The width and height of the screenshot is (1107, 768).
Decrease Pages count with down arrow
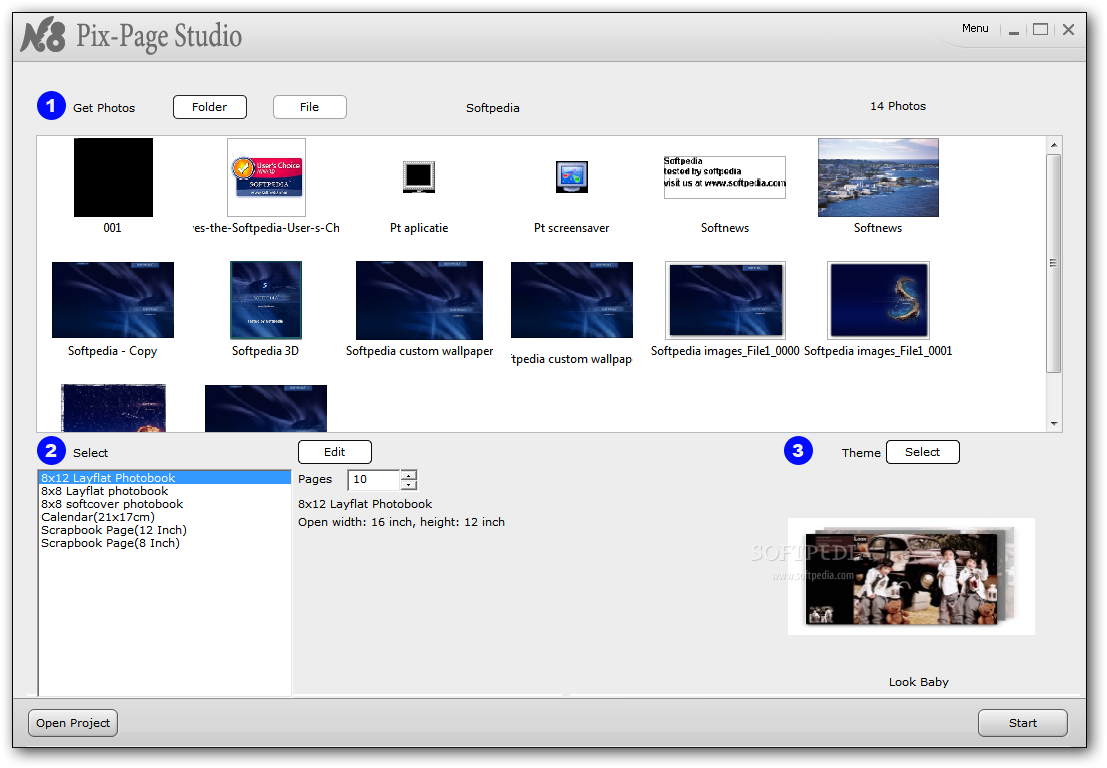click(409, 485)
